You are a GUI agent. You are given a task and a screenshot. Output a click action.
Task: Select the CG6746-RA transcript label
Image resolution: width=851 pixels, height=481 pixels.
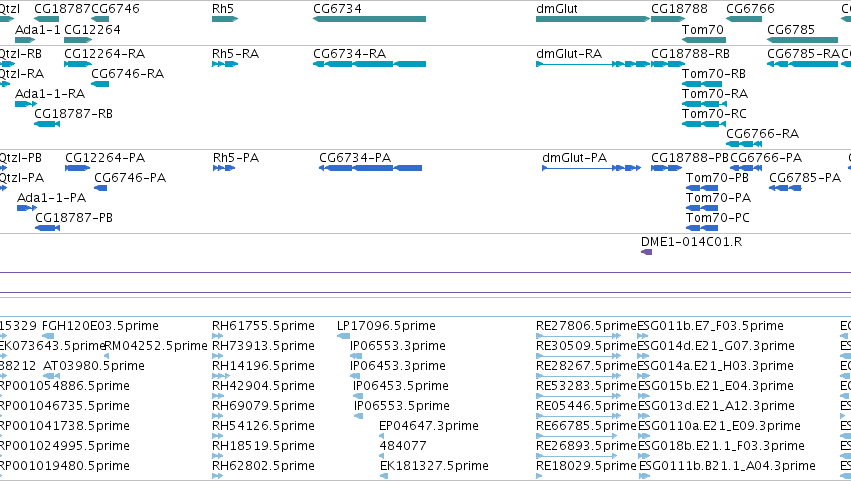(128, 74)
